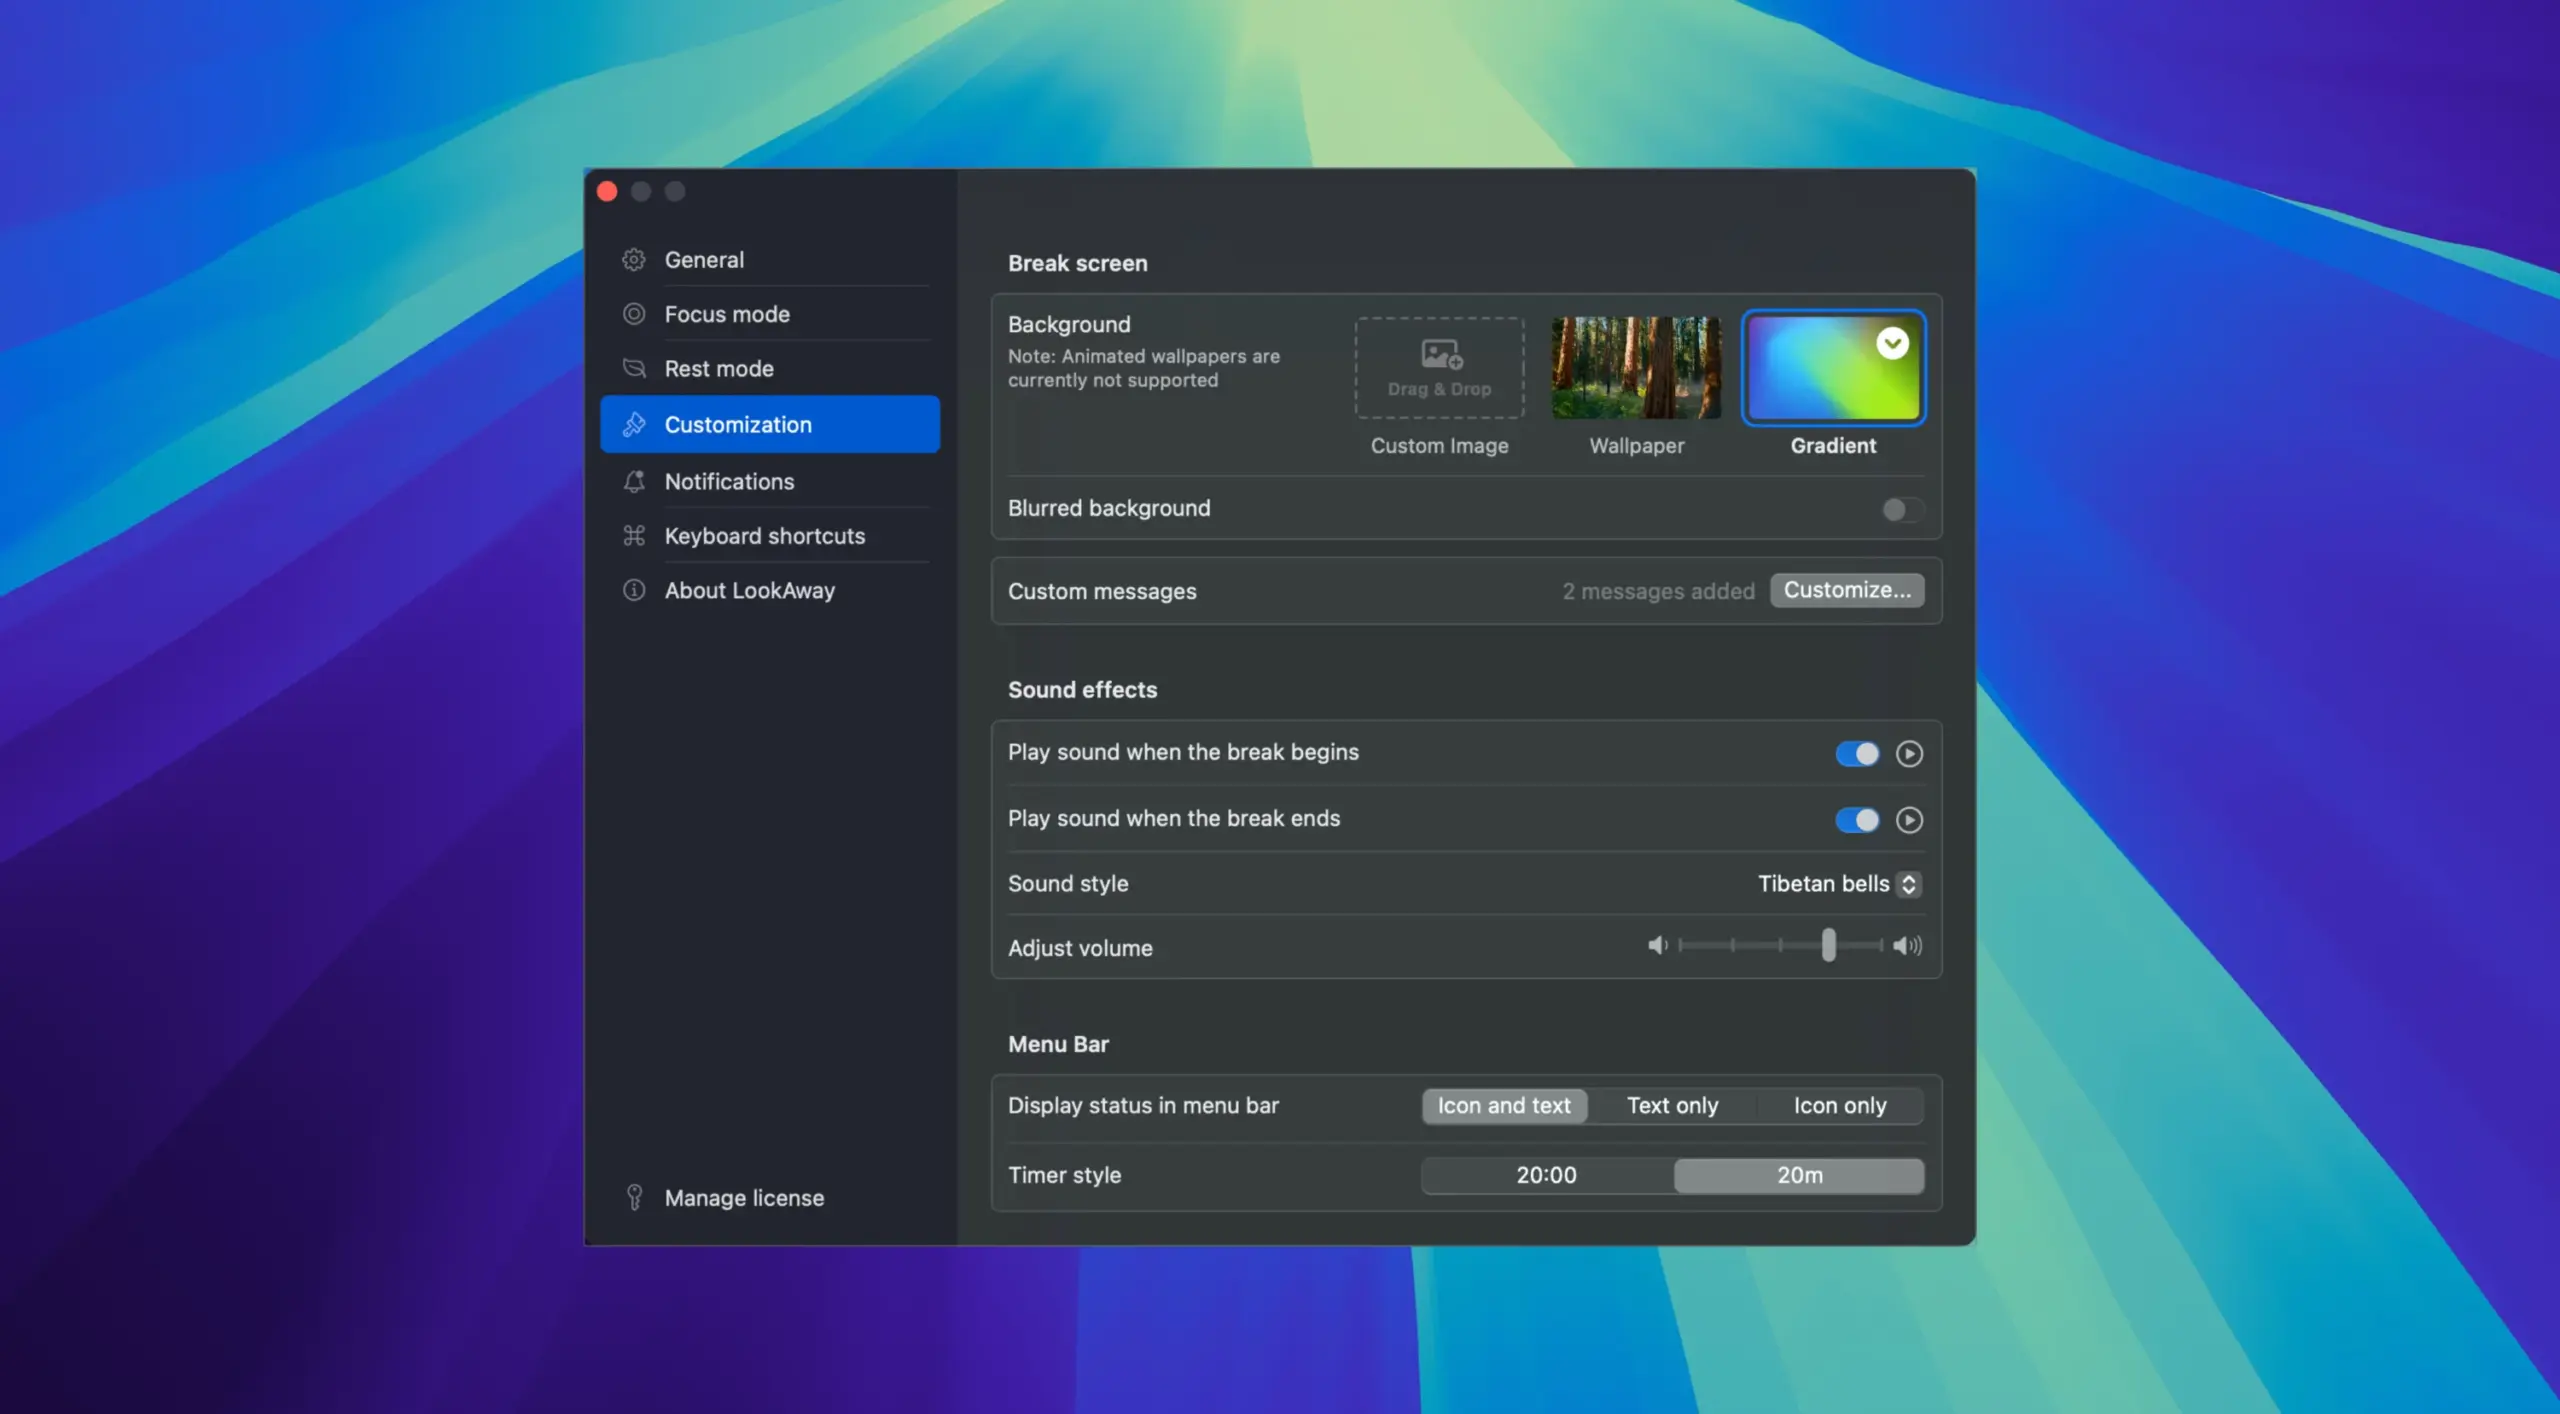
Task: Preview the break ends sound play icon
Action: [x=1909, y=820]
